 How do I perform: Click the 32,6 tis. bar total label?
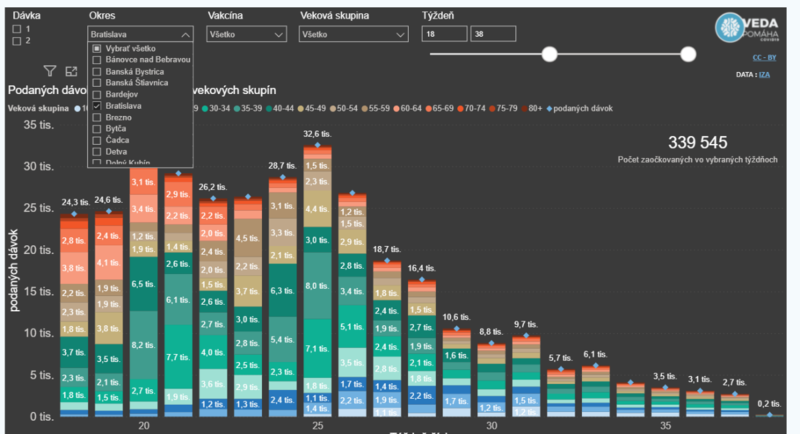[317, 134]
